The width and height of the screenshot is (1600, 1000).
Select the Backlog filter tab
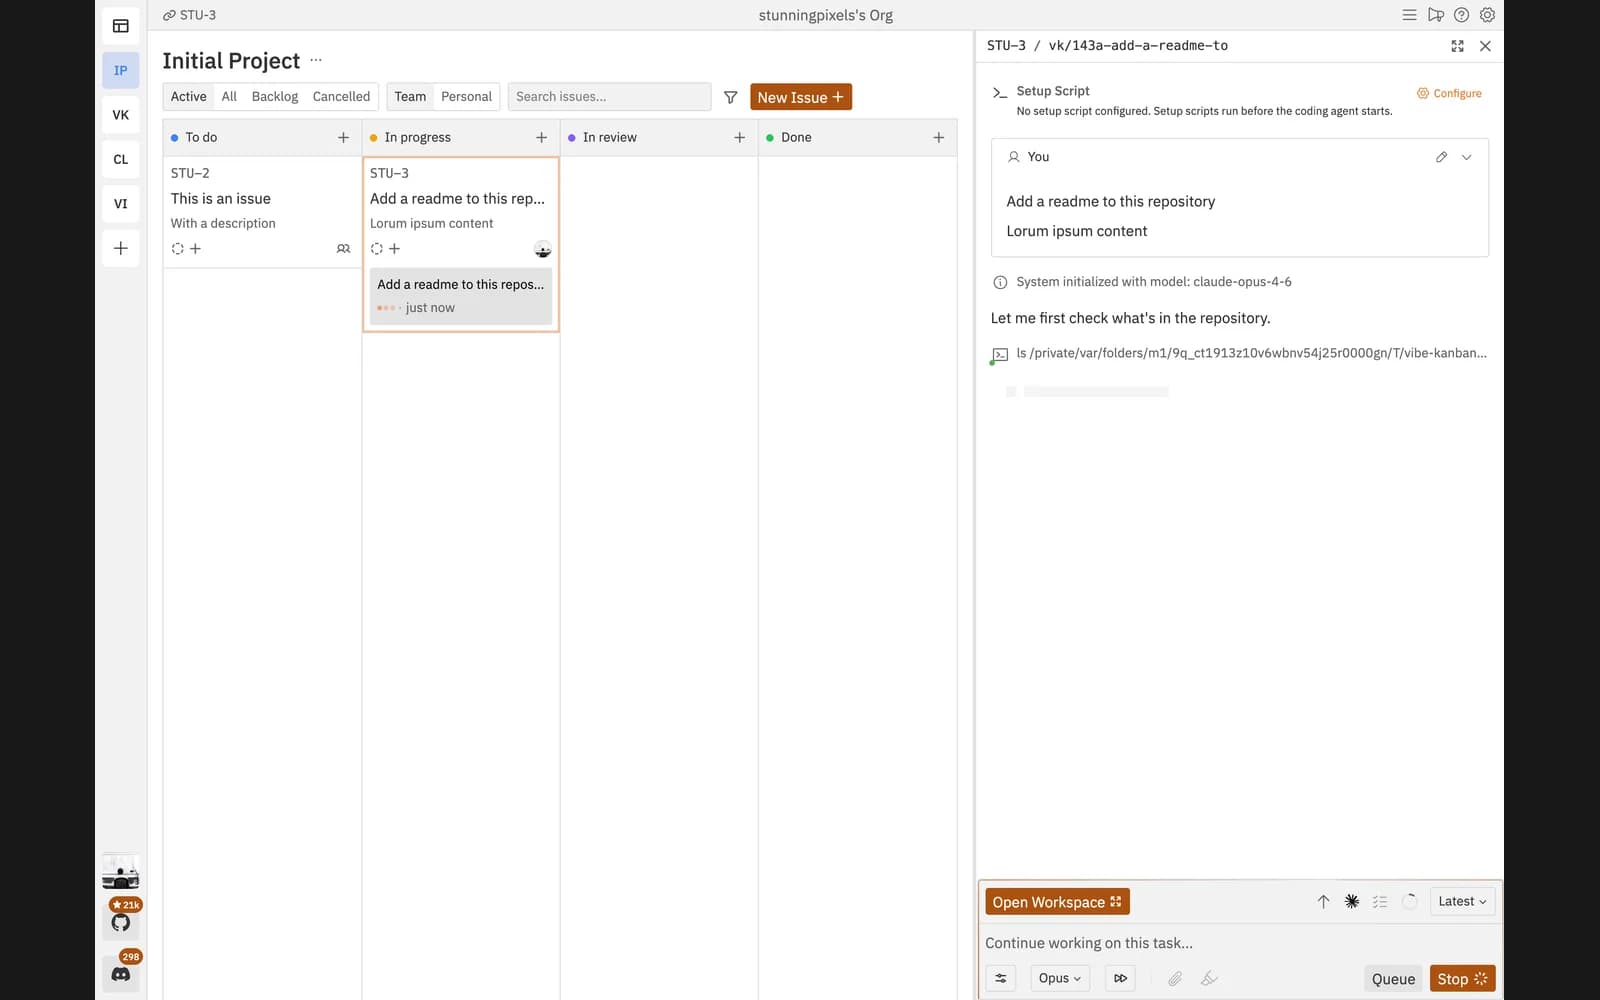tap(275, 97)
